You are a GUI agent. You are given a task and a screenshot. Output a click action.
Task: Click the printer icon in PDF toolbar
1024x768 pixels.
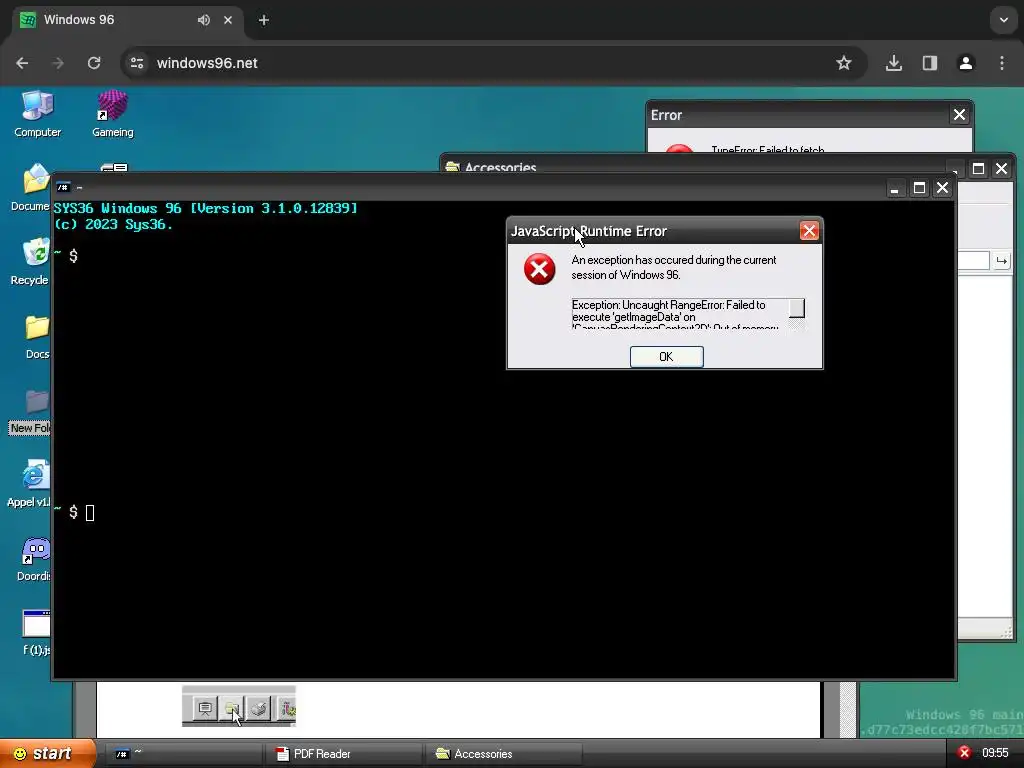(259, 708)
